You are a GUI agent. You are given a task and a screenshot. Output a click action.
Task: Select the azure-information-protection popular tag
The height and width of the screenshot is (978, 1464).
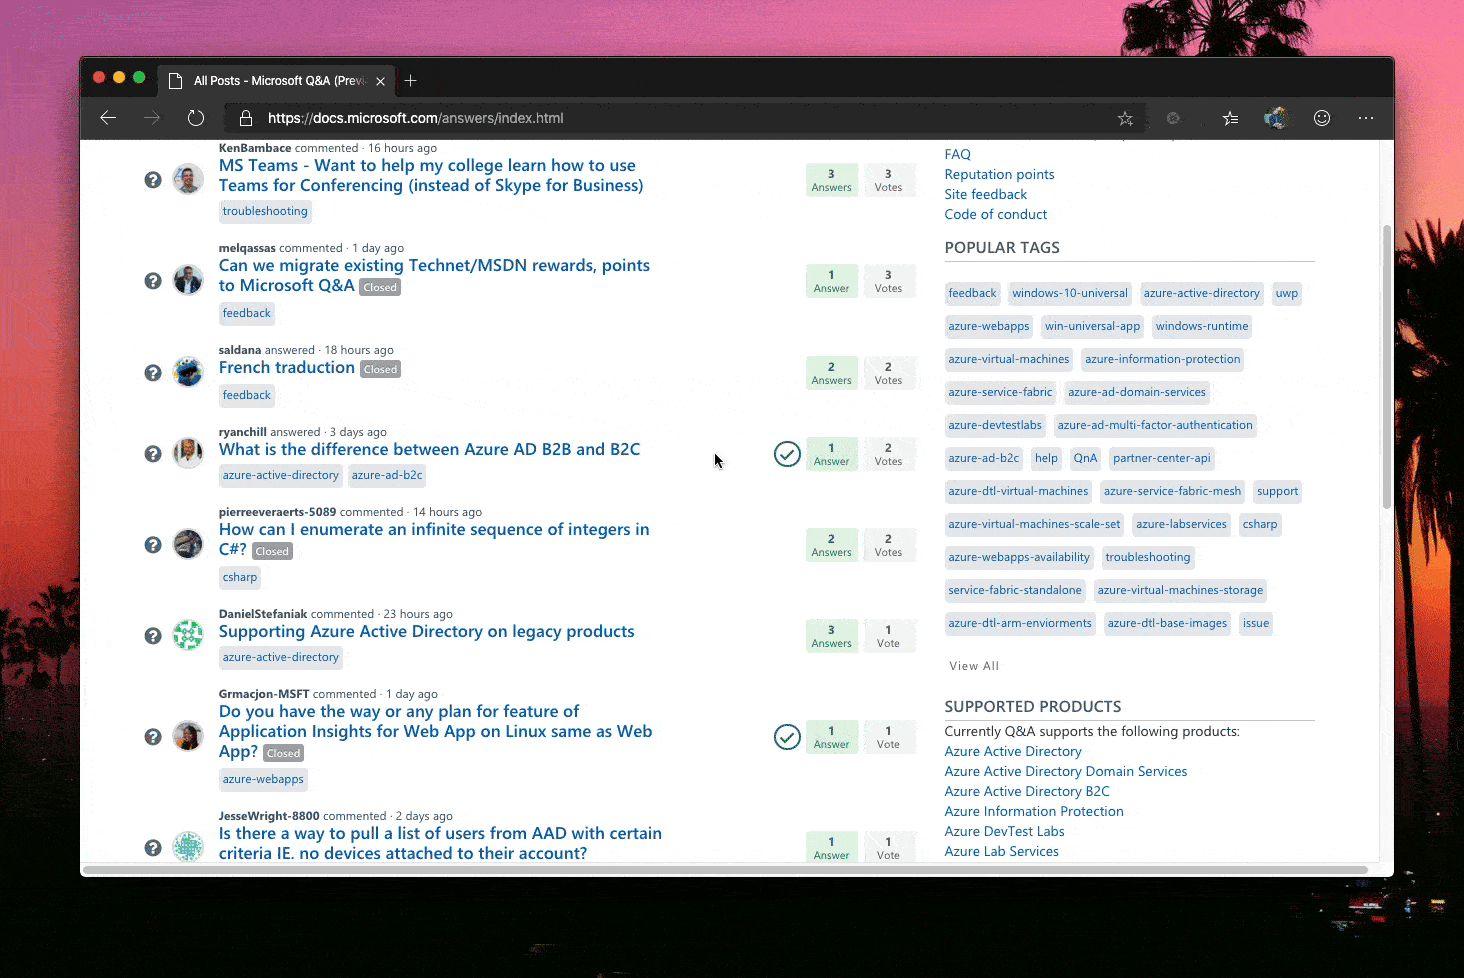pyautogui.click(x=1163, y=359)
